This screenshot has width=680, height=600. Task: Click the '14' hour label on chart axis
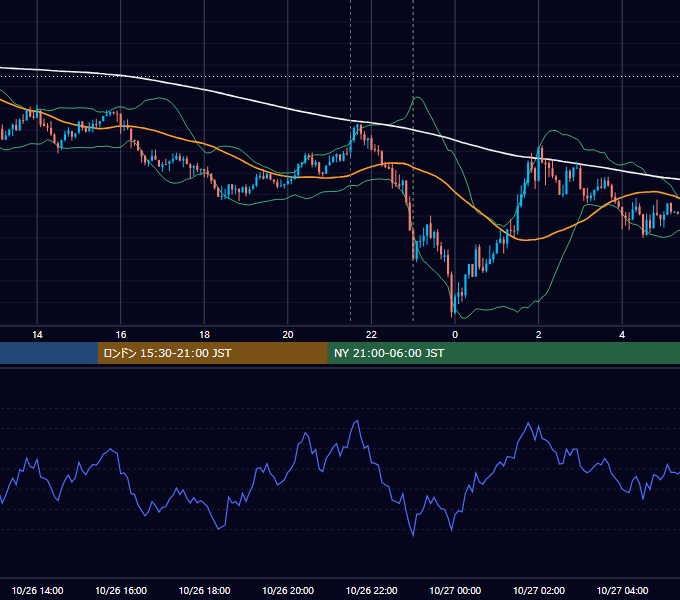click(x=37, y=335)
